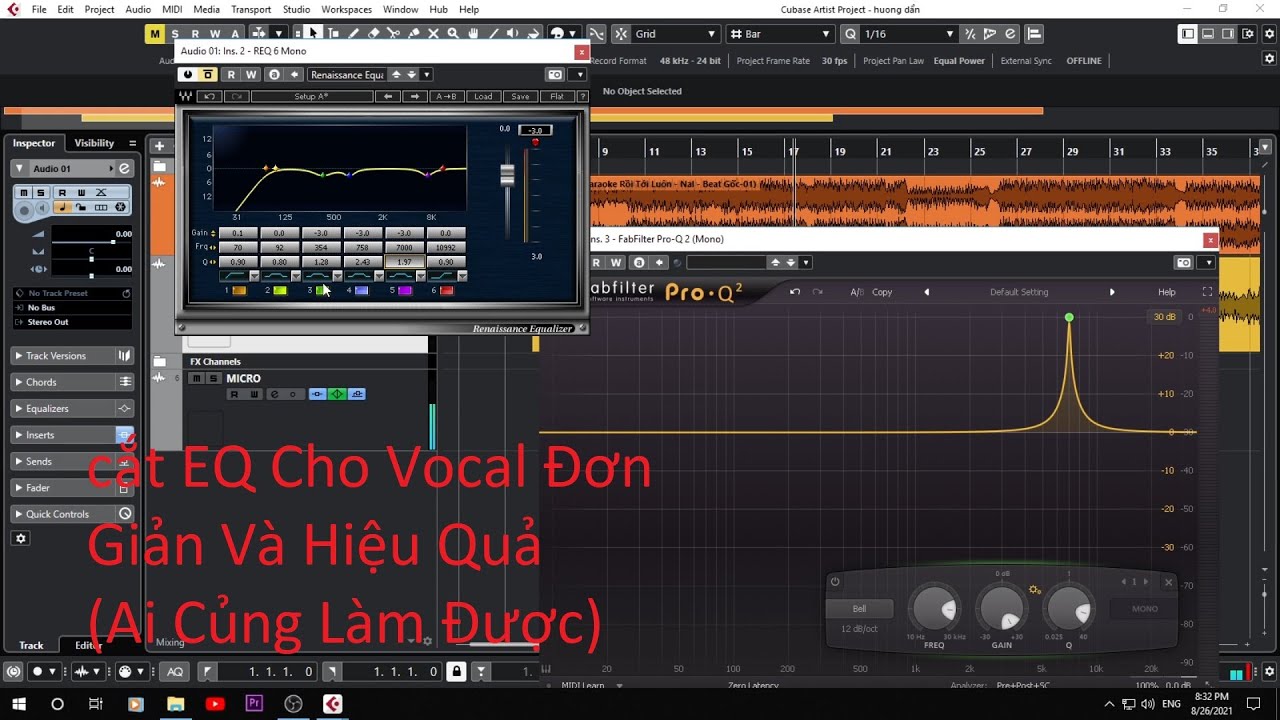Expand the Track Versions inspector section
The height and width of the screenshot is (720, 1280).
click(x=72, y=356)
